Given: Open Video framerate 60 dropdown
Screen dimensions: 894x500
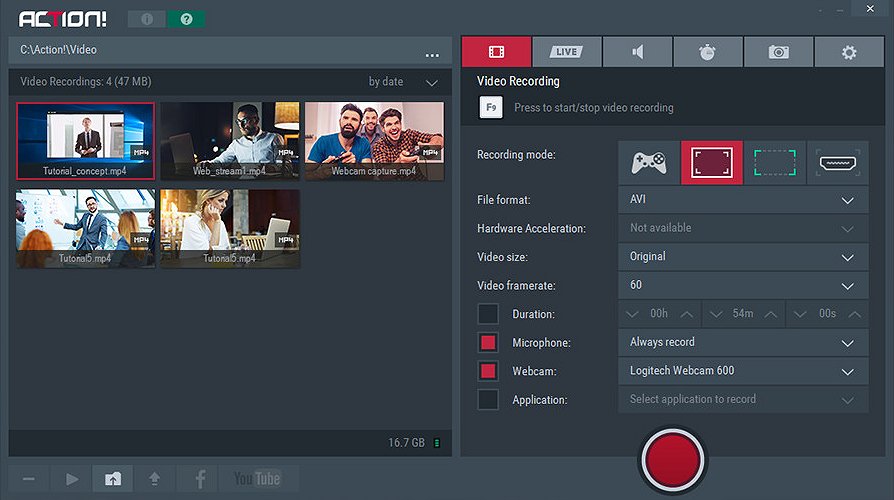Looking at the screenshot, I should (x=743, y=285).
